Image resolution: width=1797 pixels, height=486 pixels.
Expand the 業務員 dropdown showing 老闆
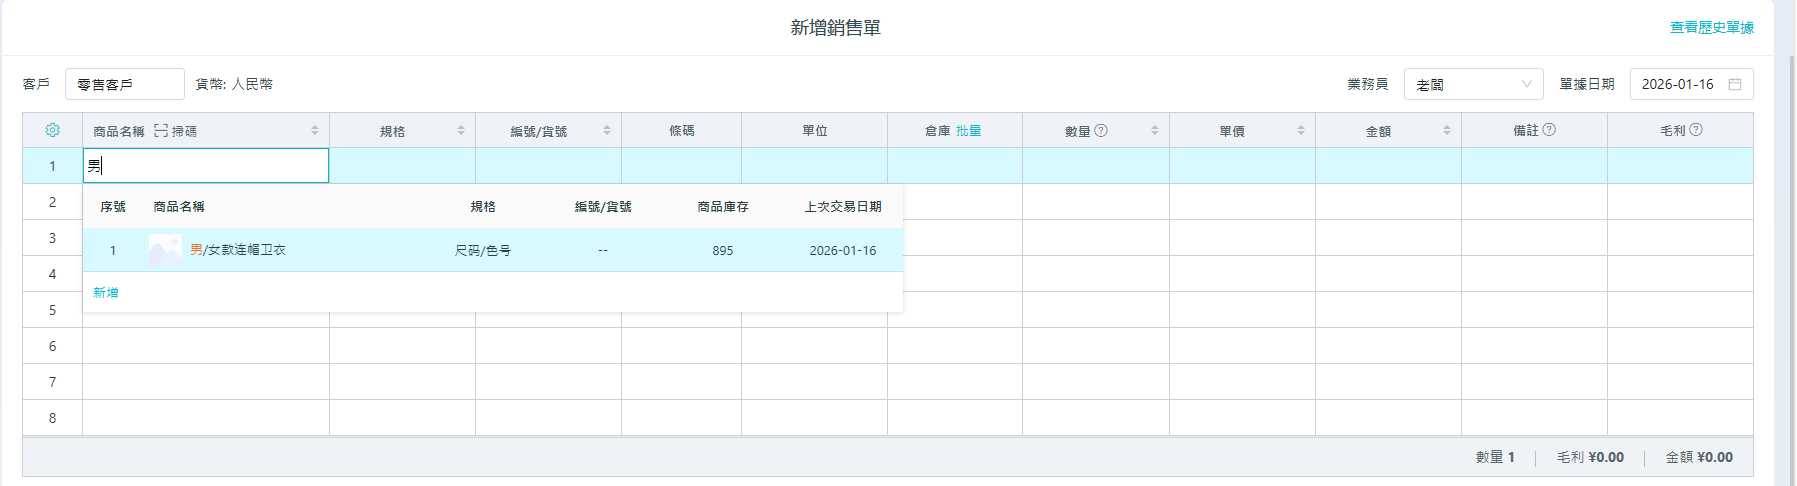pyautogui.click(x=1473, y=84)
